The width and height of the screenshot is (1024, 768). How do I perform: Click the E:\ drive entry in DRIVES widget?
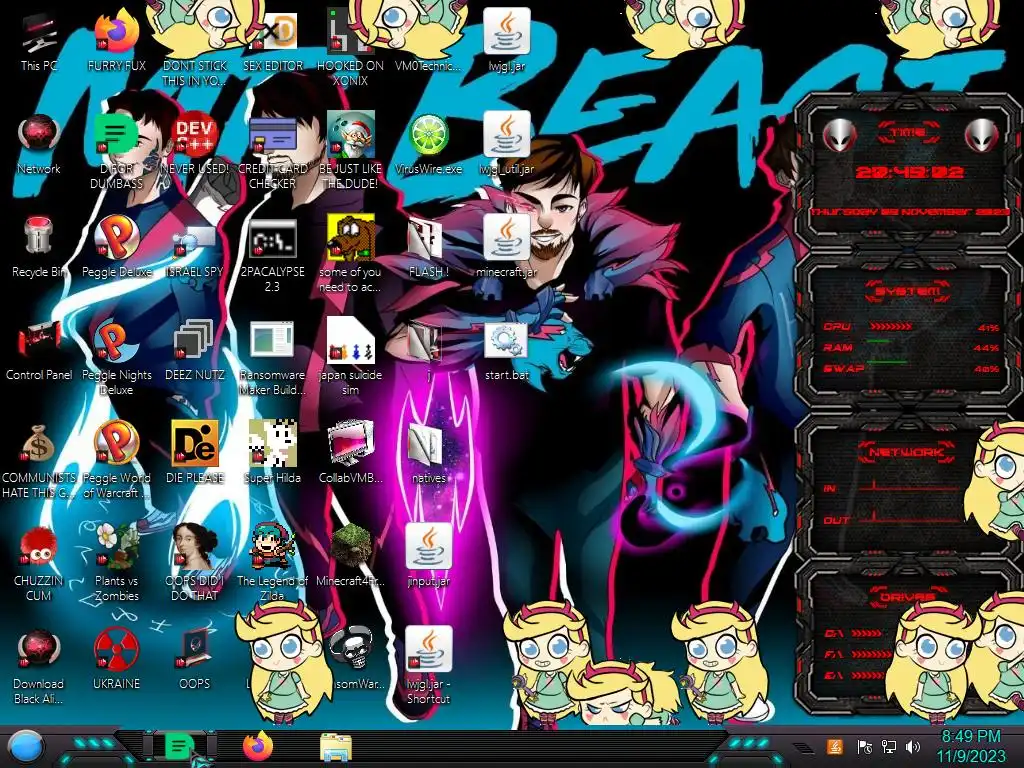pyautogui.click(x=854, y=675)
